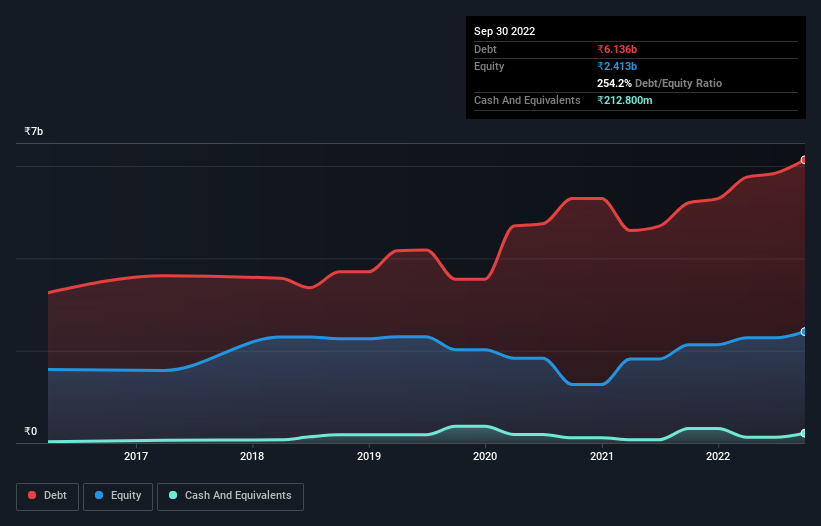Click the 2017 x-axis label
The image size is (821, 526).
click(136, 456)
